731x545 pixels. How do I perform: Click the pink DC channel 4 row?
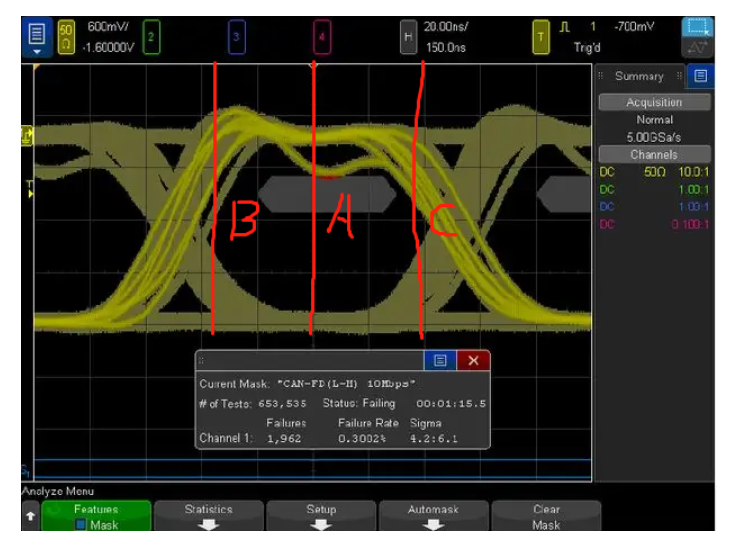(x=654, y=224)
